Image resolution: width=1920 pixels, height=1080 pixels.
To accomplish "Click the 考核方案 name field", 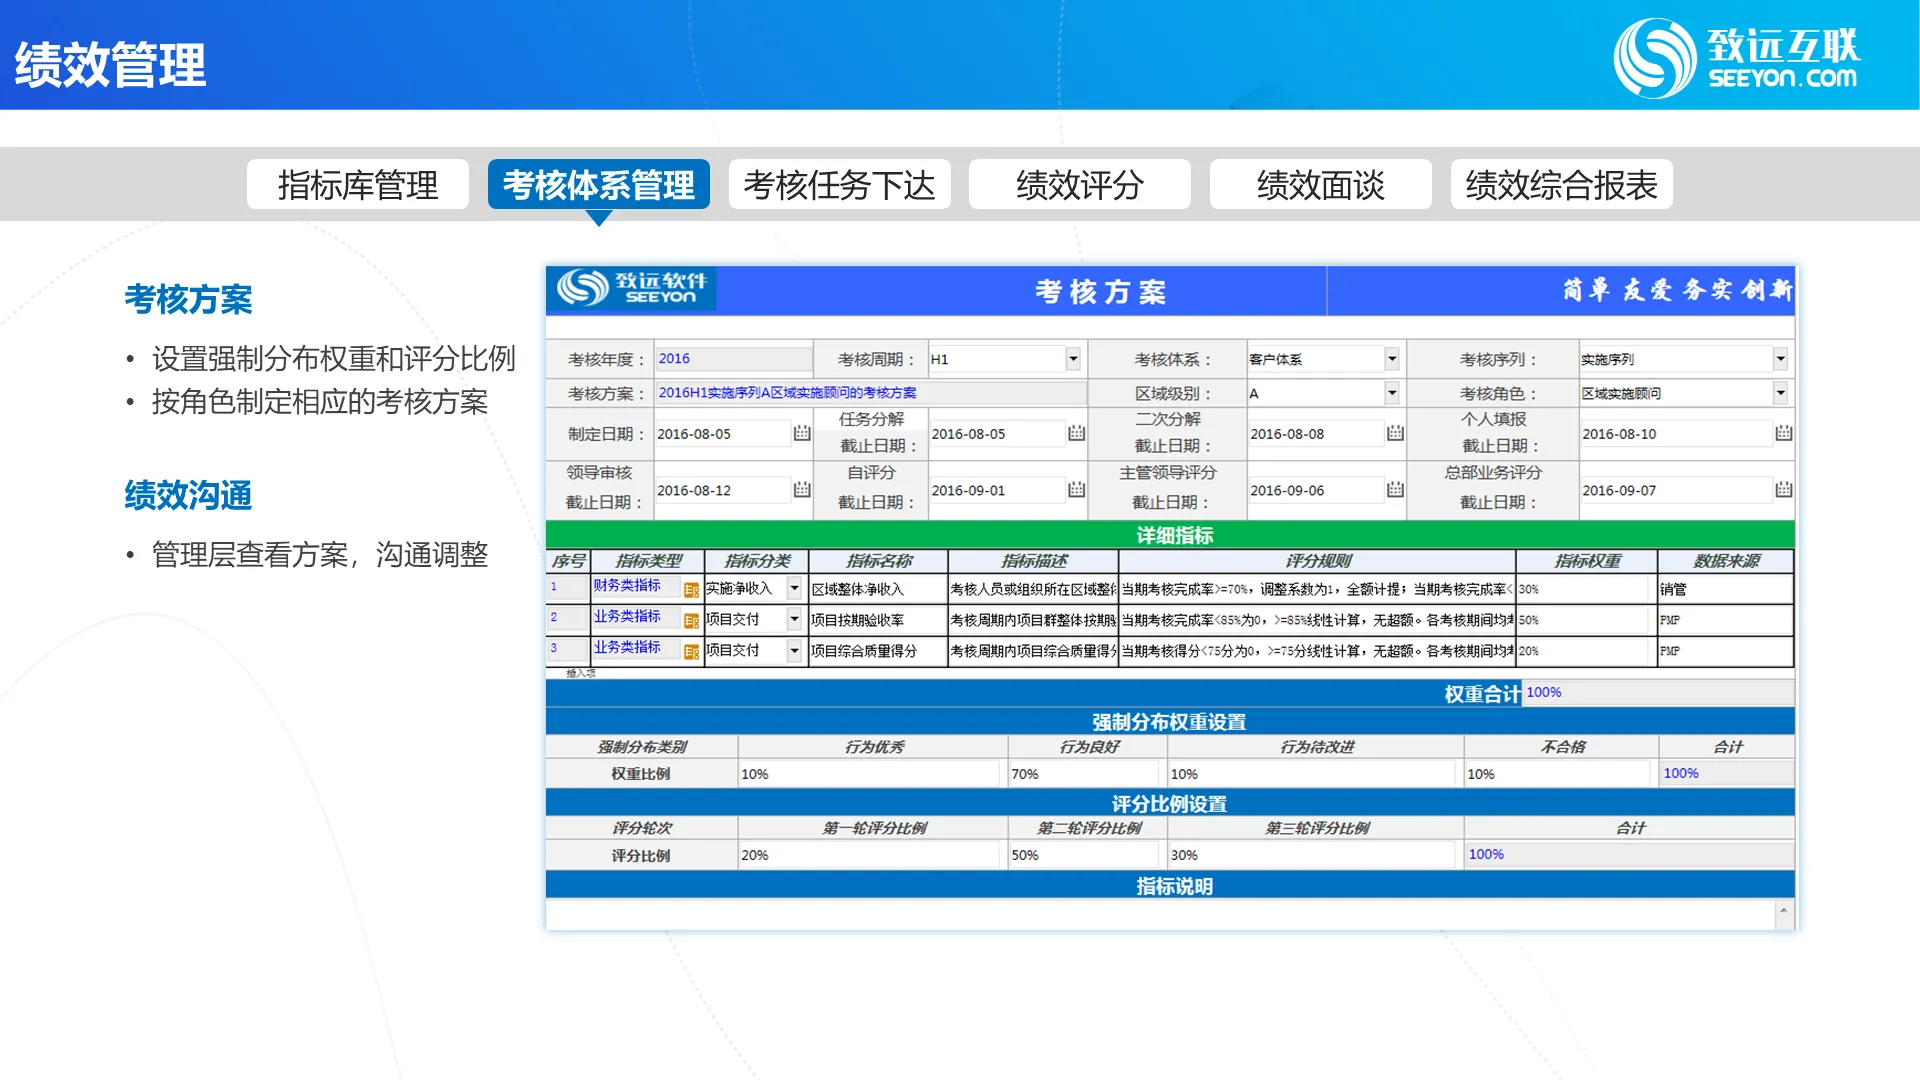I will pyautogui.click(x=870, y=393).
